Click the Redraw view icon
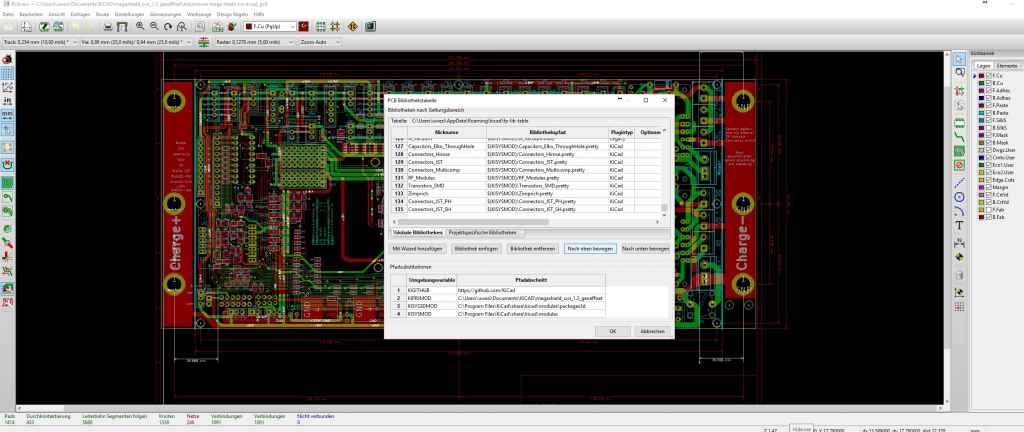Screen dimensions: 1024x432 pos(168,27)
